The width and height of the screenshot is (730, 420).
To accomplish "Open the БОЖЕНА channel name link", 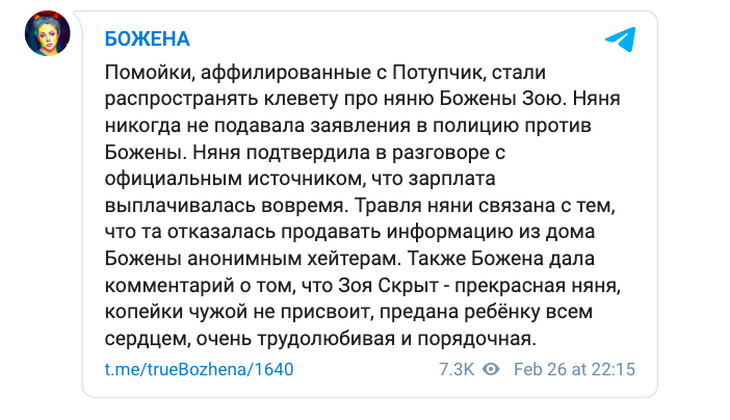I will (x=147, y=39).
